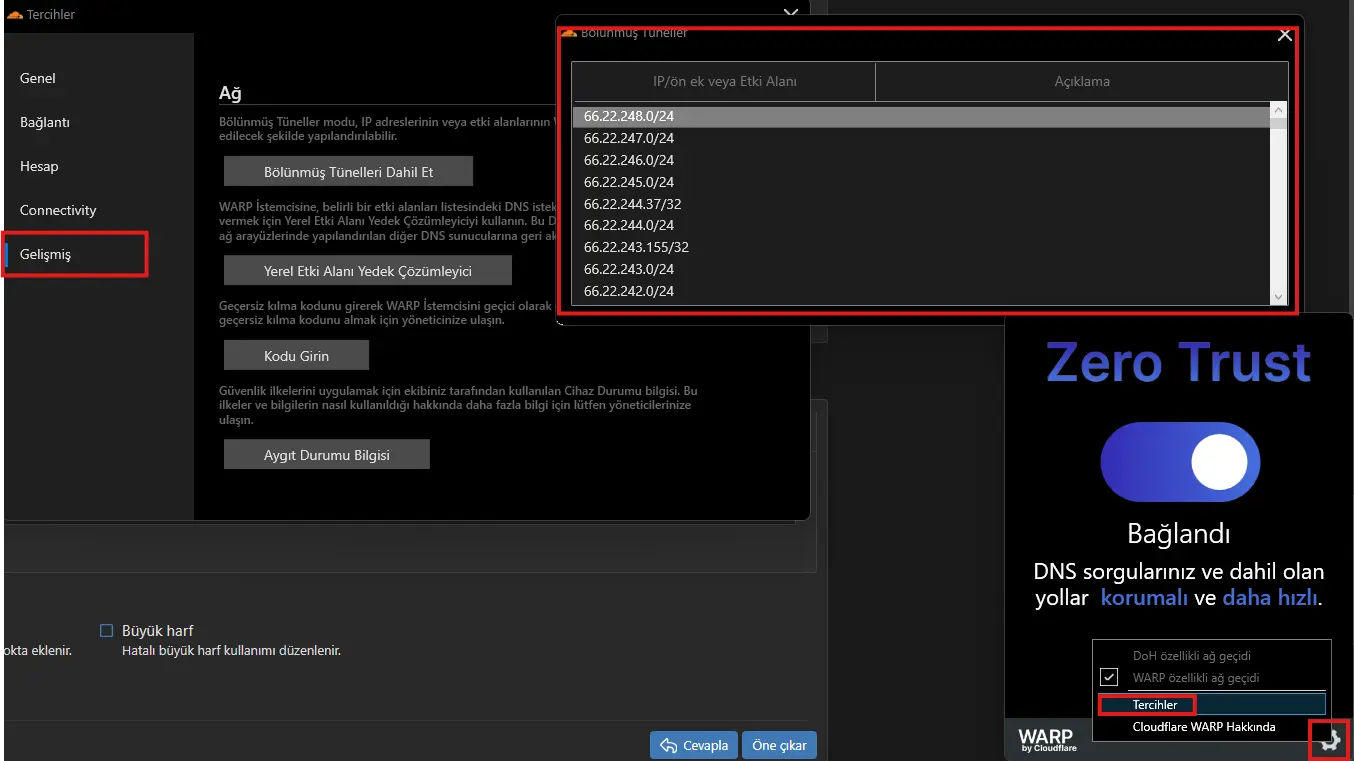Click Bölünmüş Tünelleri Dahil Et button
Image resolution: width=1354 pixels, height=761 pixels.
pos(348,171)
